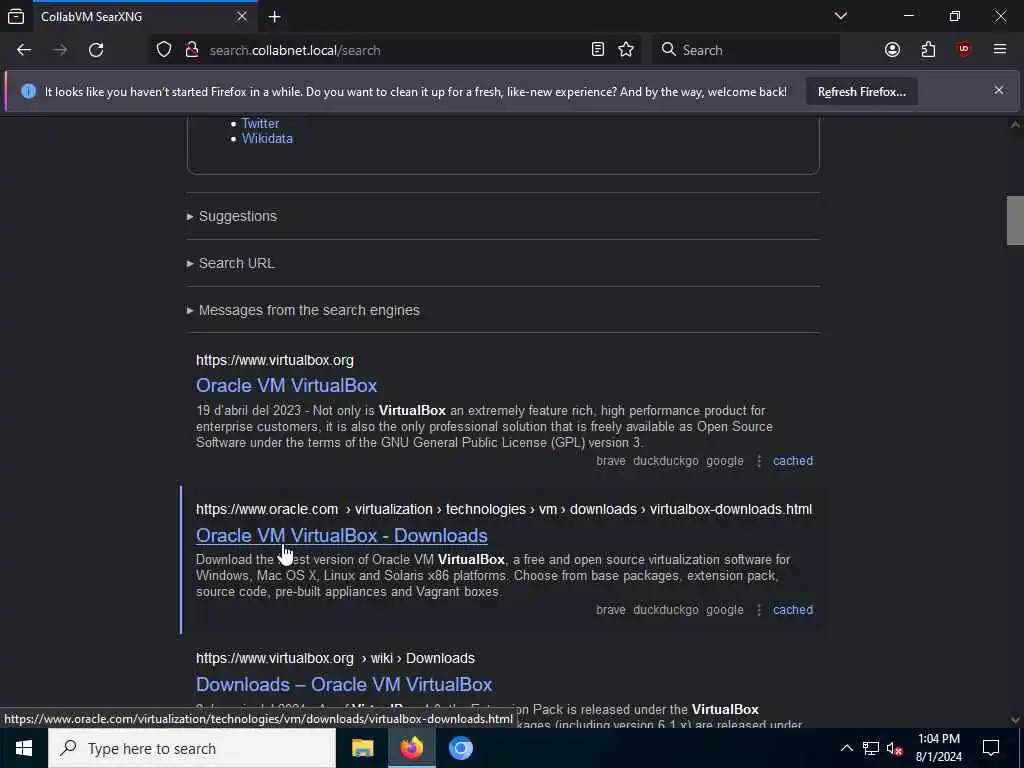
Task: Click the https://www.virtualbox.org URL text
Action: point(275,360)
